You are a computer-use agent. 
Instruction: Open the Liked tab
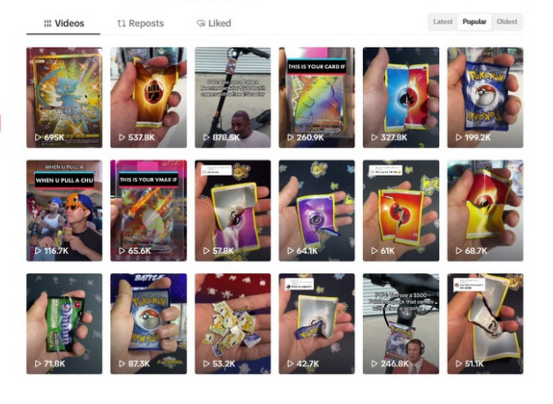point(214,24)
